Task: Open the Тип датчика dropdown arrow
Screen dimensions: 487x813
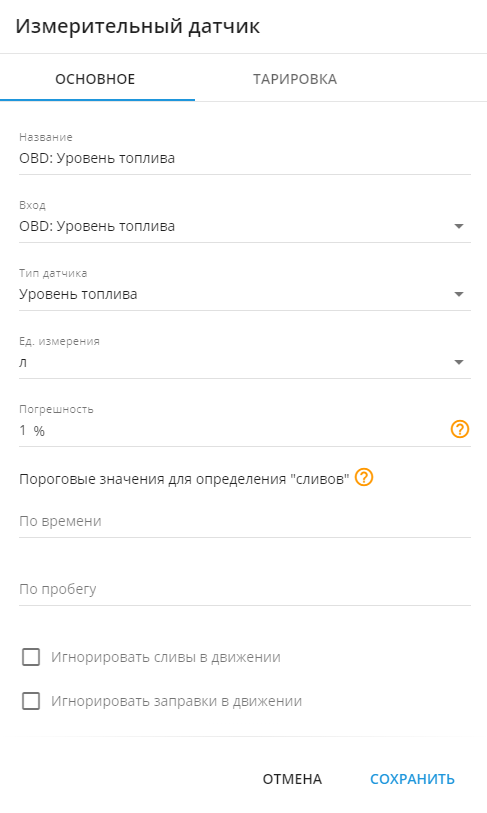Action: click(458, 295)
